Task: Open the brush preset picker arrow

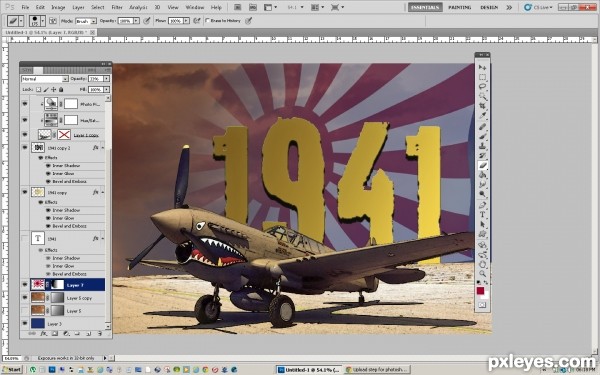Action: (x=43, y=21)
